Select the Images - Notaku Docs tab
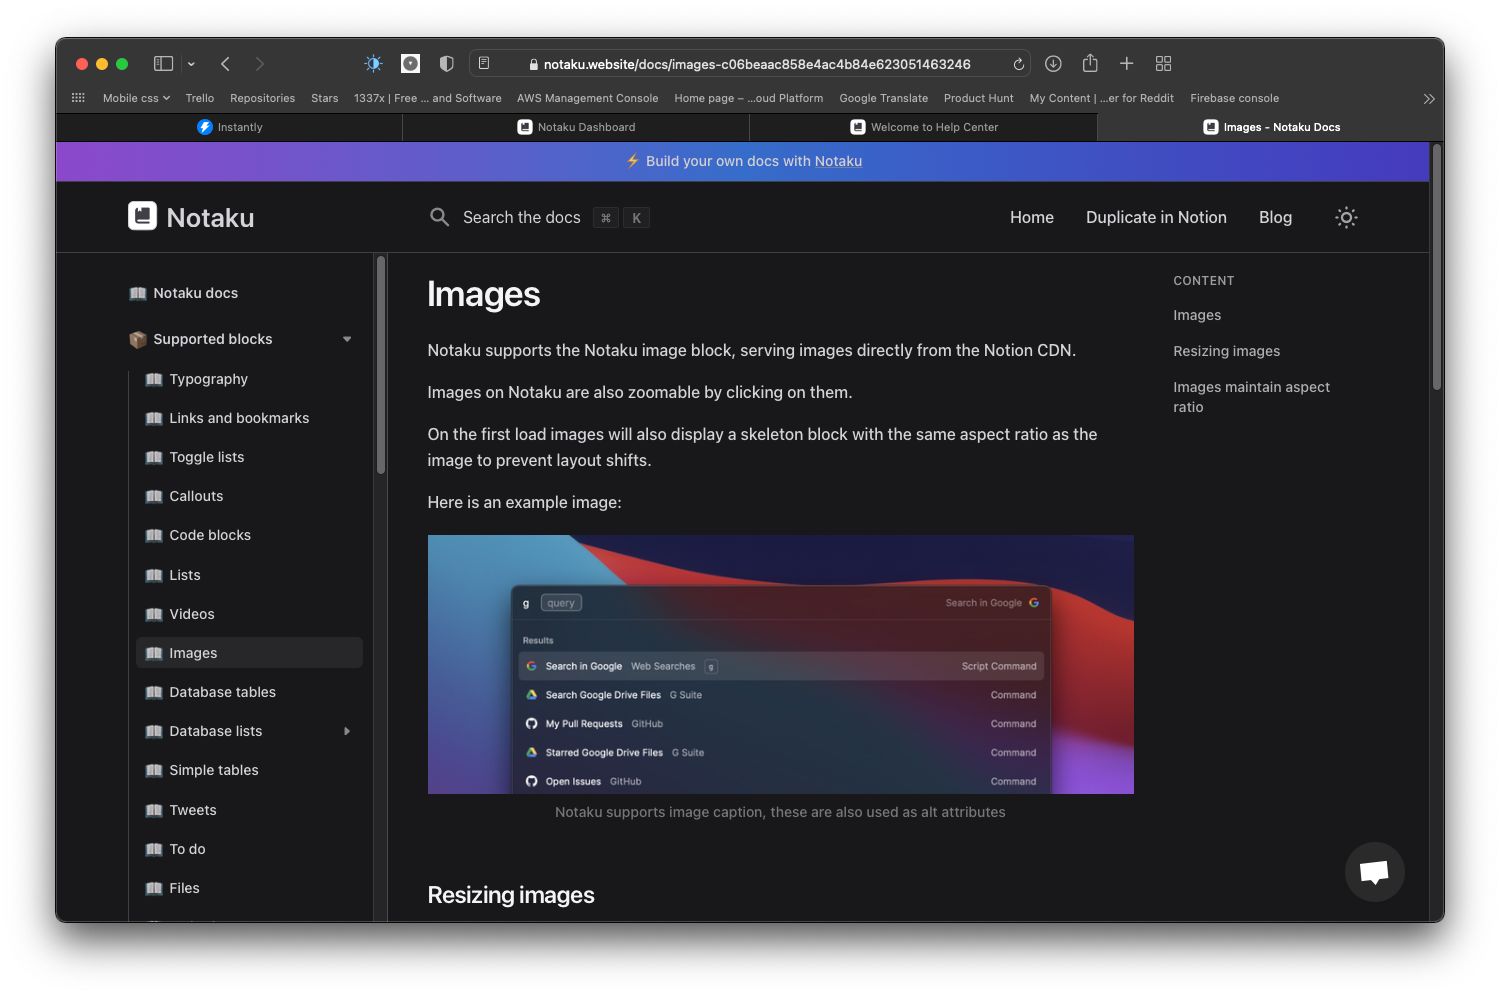Viewport: 1500px width, 996px height. [1270, 127]
